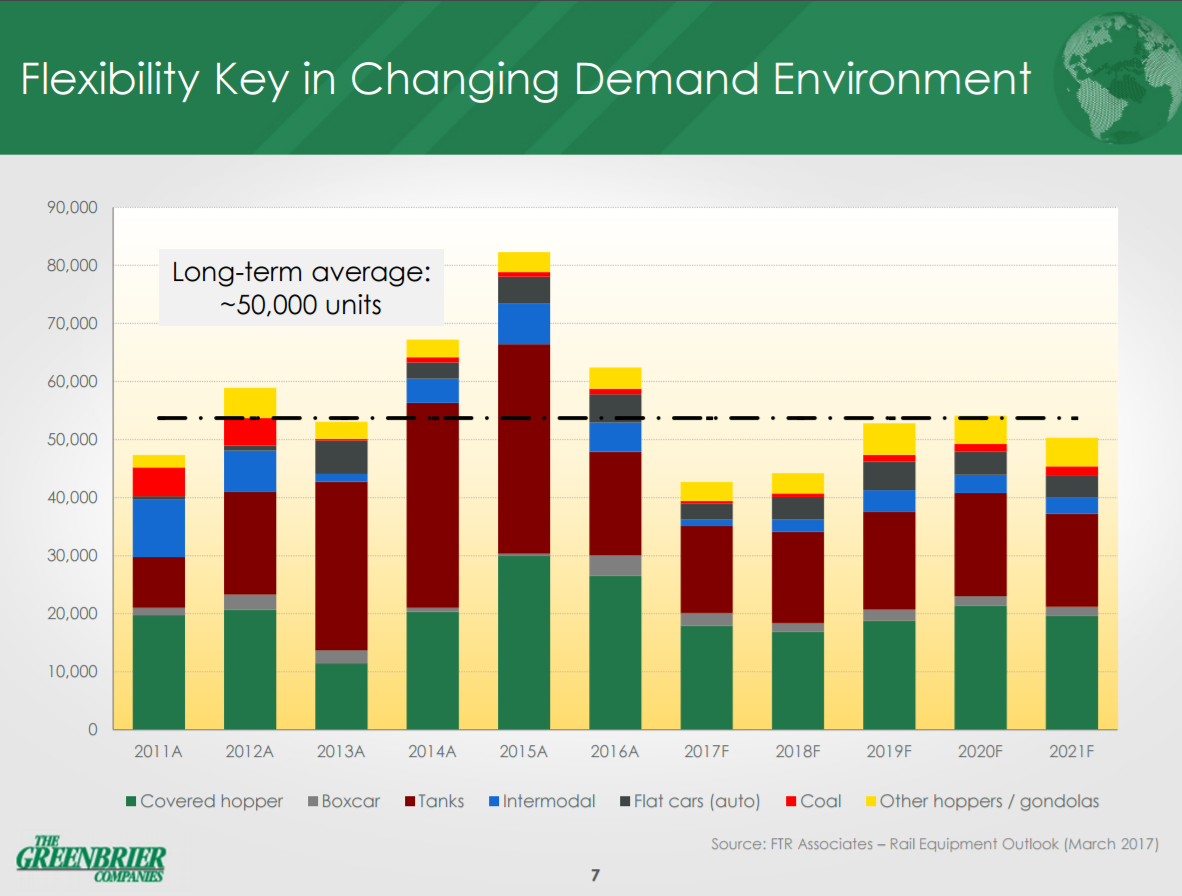Click the Long-term average annotation box

coord(301,288)
